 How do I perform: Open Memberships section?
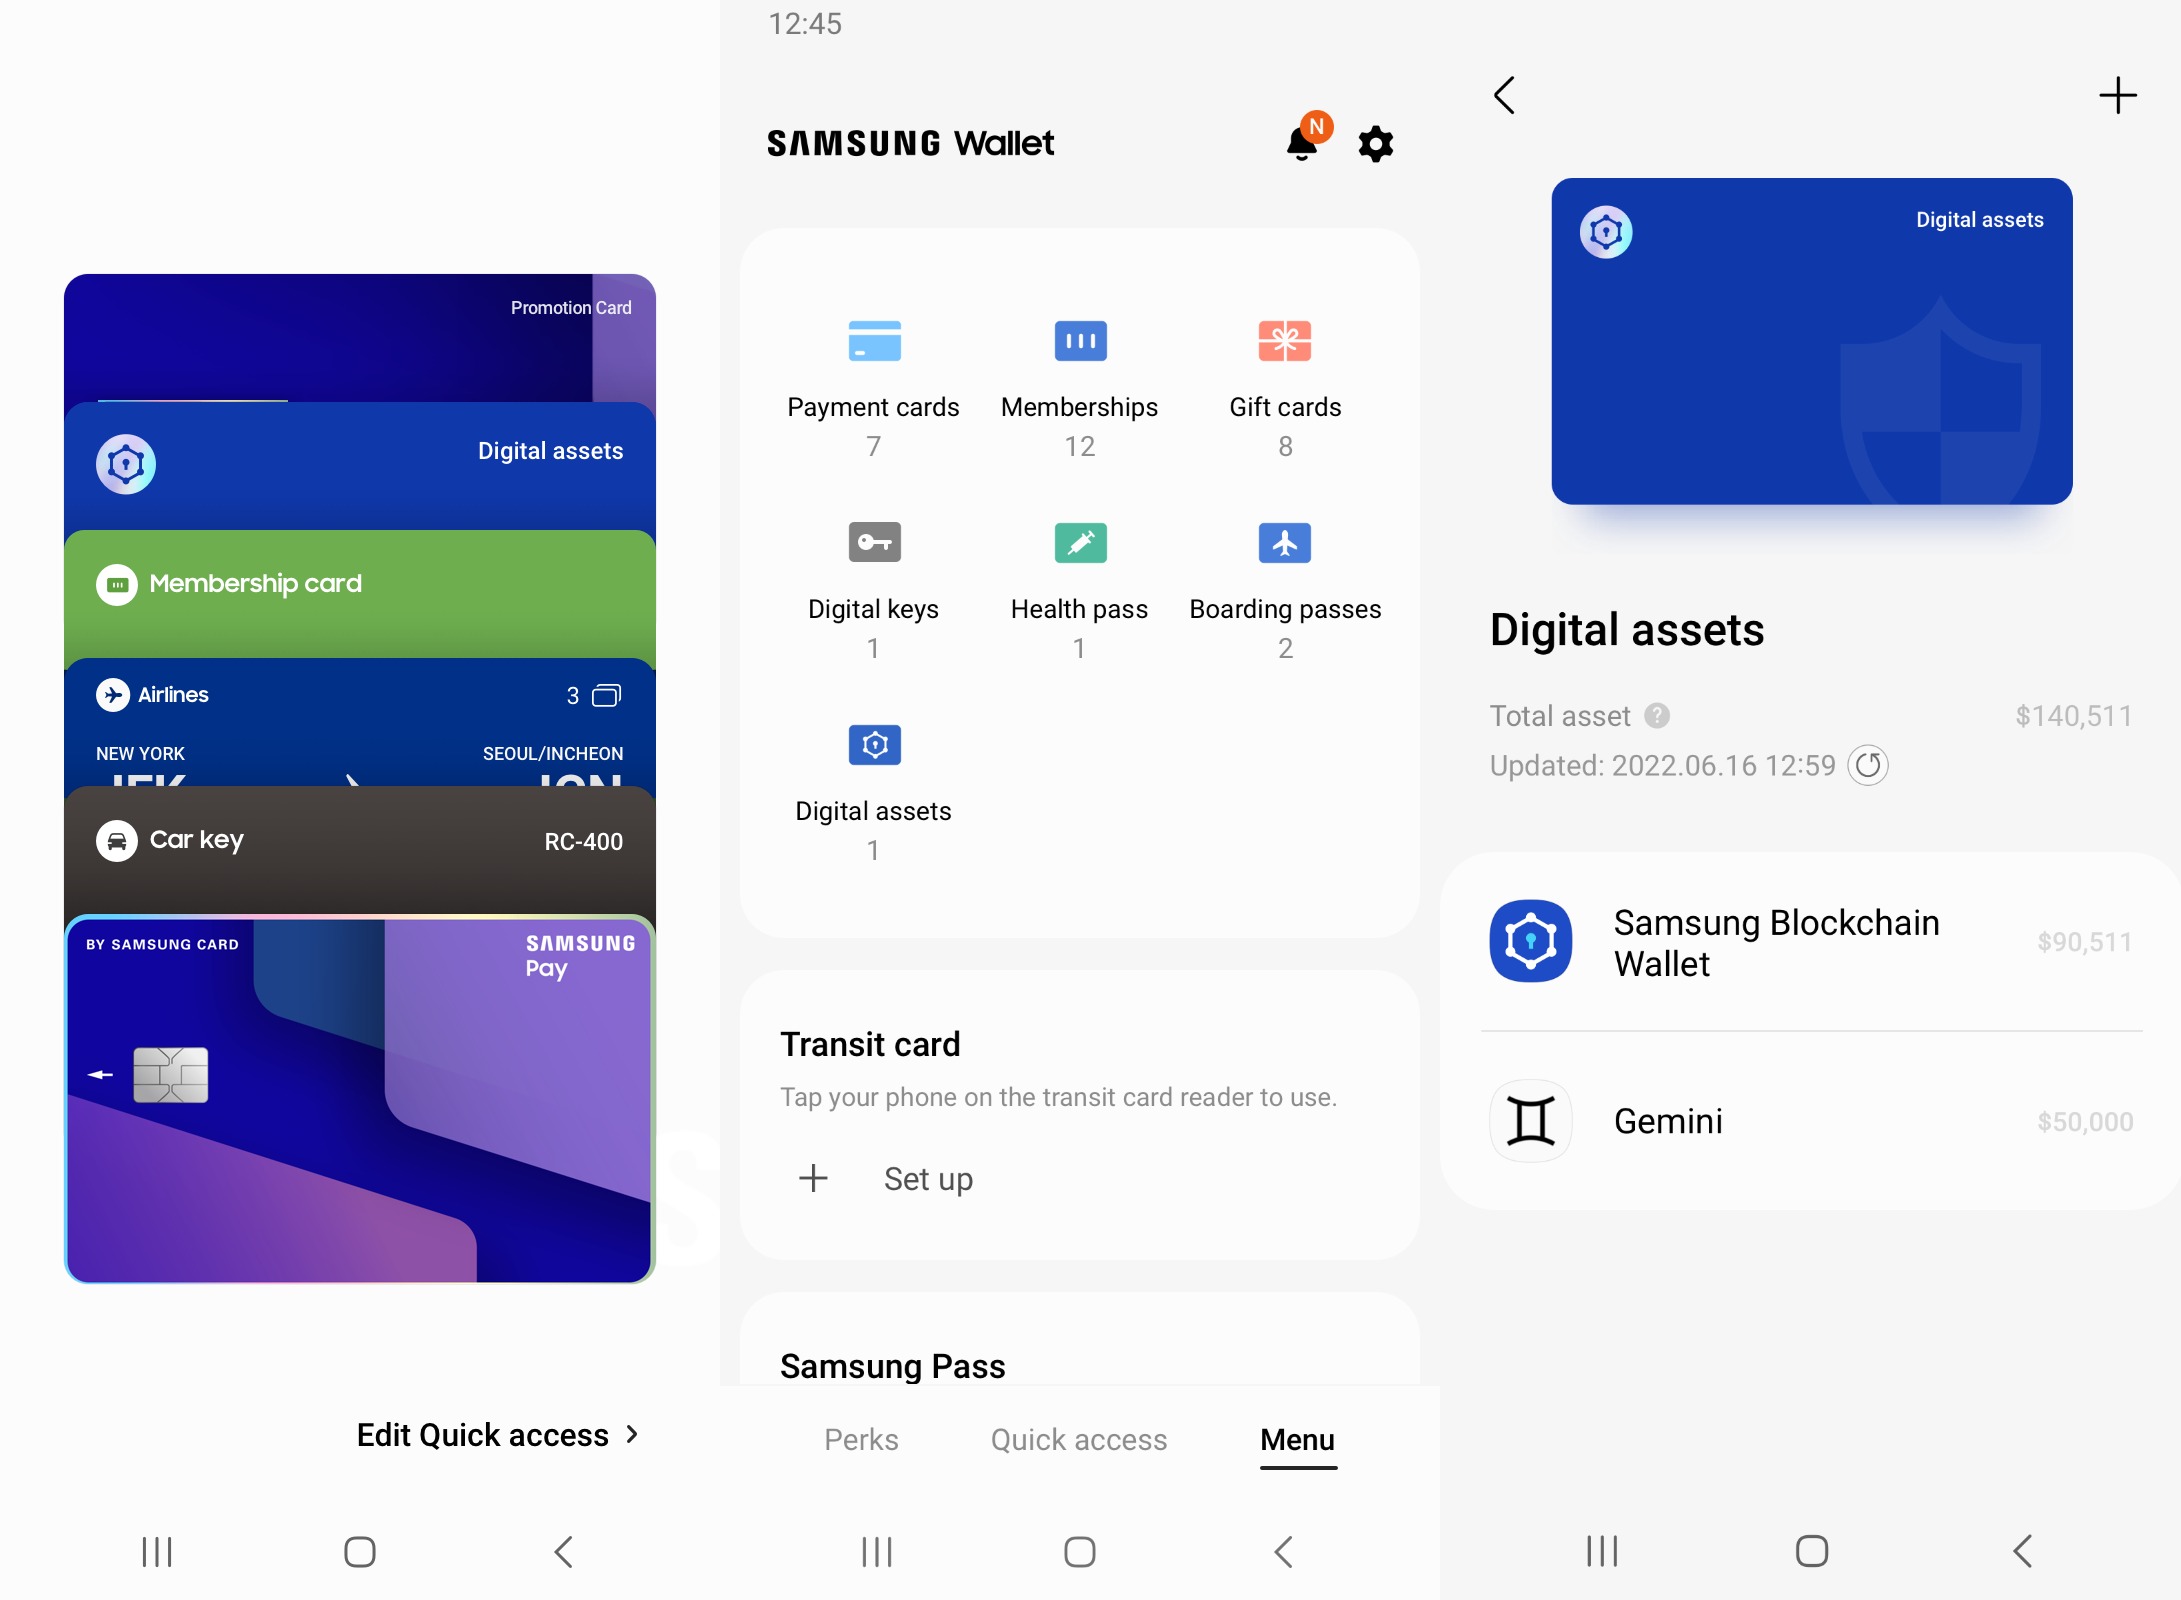click(1080, 384)
